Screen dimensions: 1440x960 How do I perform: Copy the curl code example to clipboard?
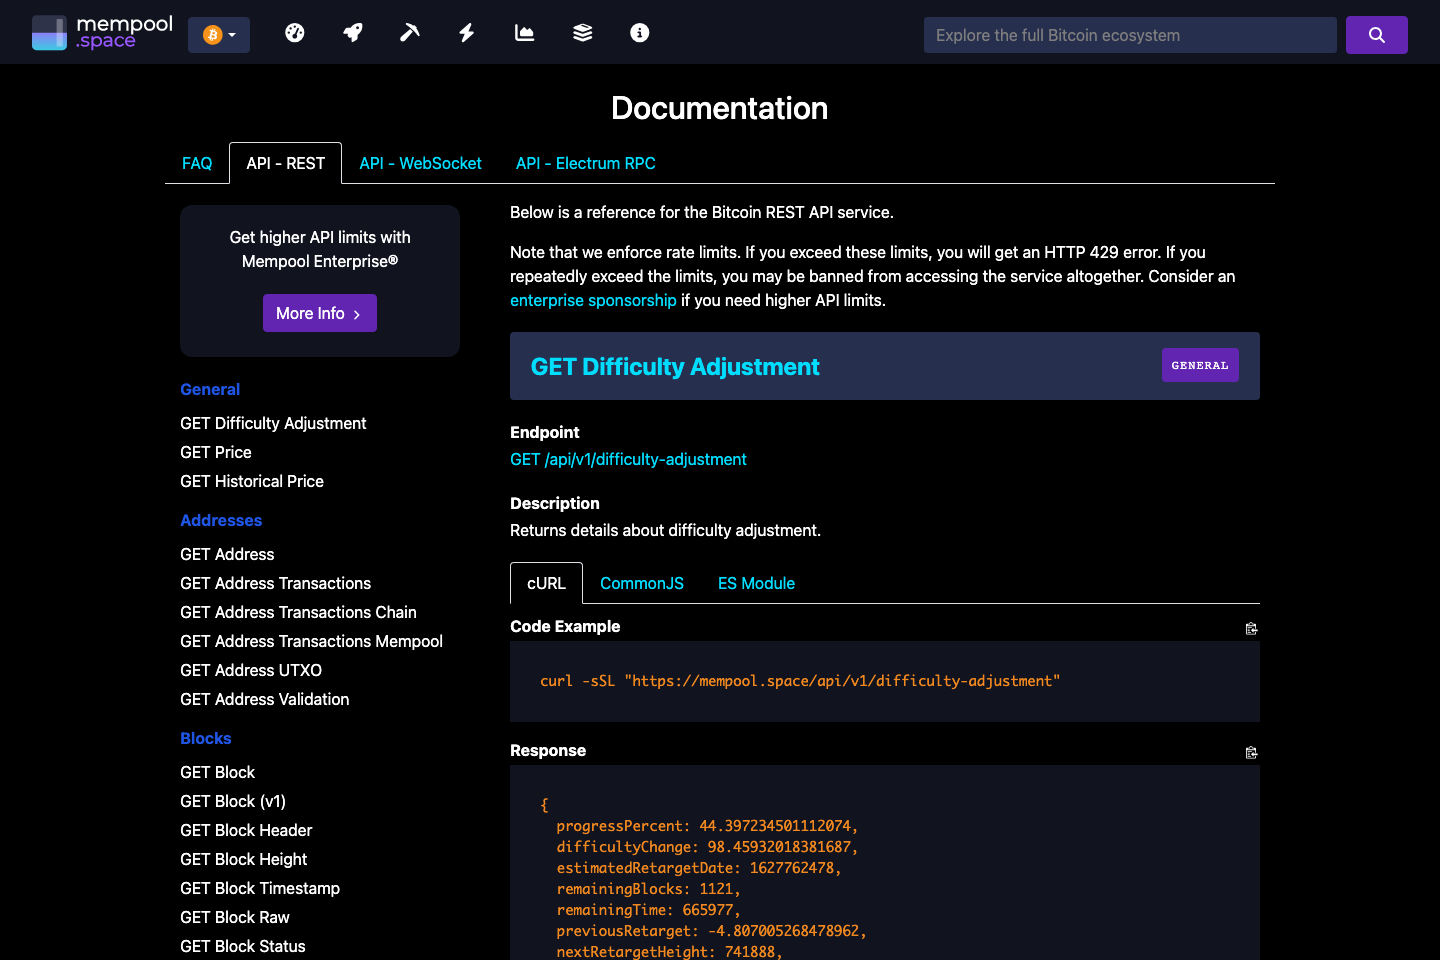click(1251, 628)
